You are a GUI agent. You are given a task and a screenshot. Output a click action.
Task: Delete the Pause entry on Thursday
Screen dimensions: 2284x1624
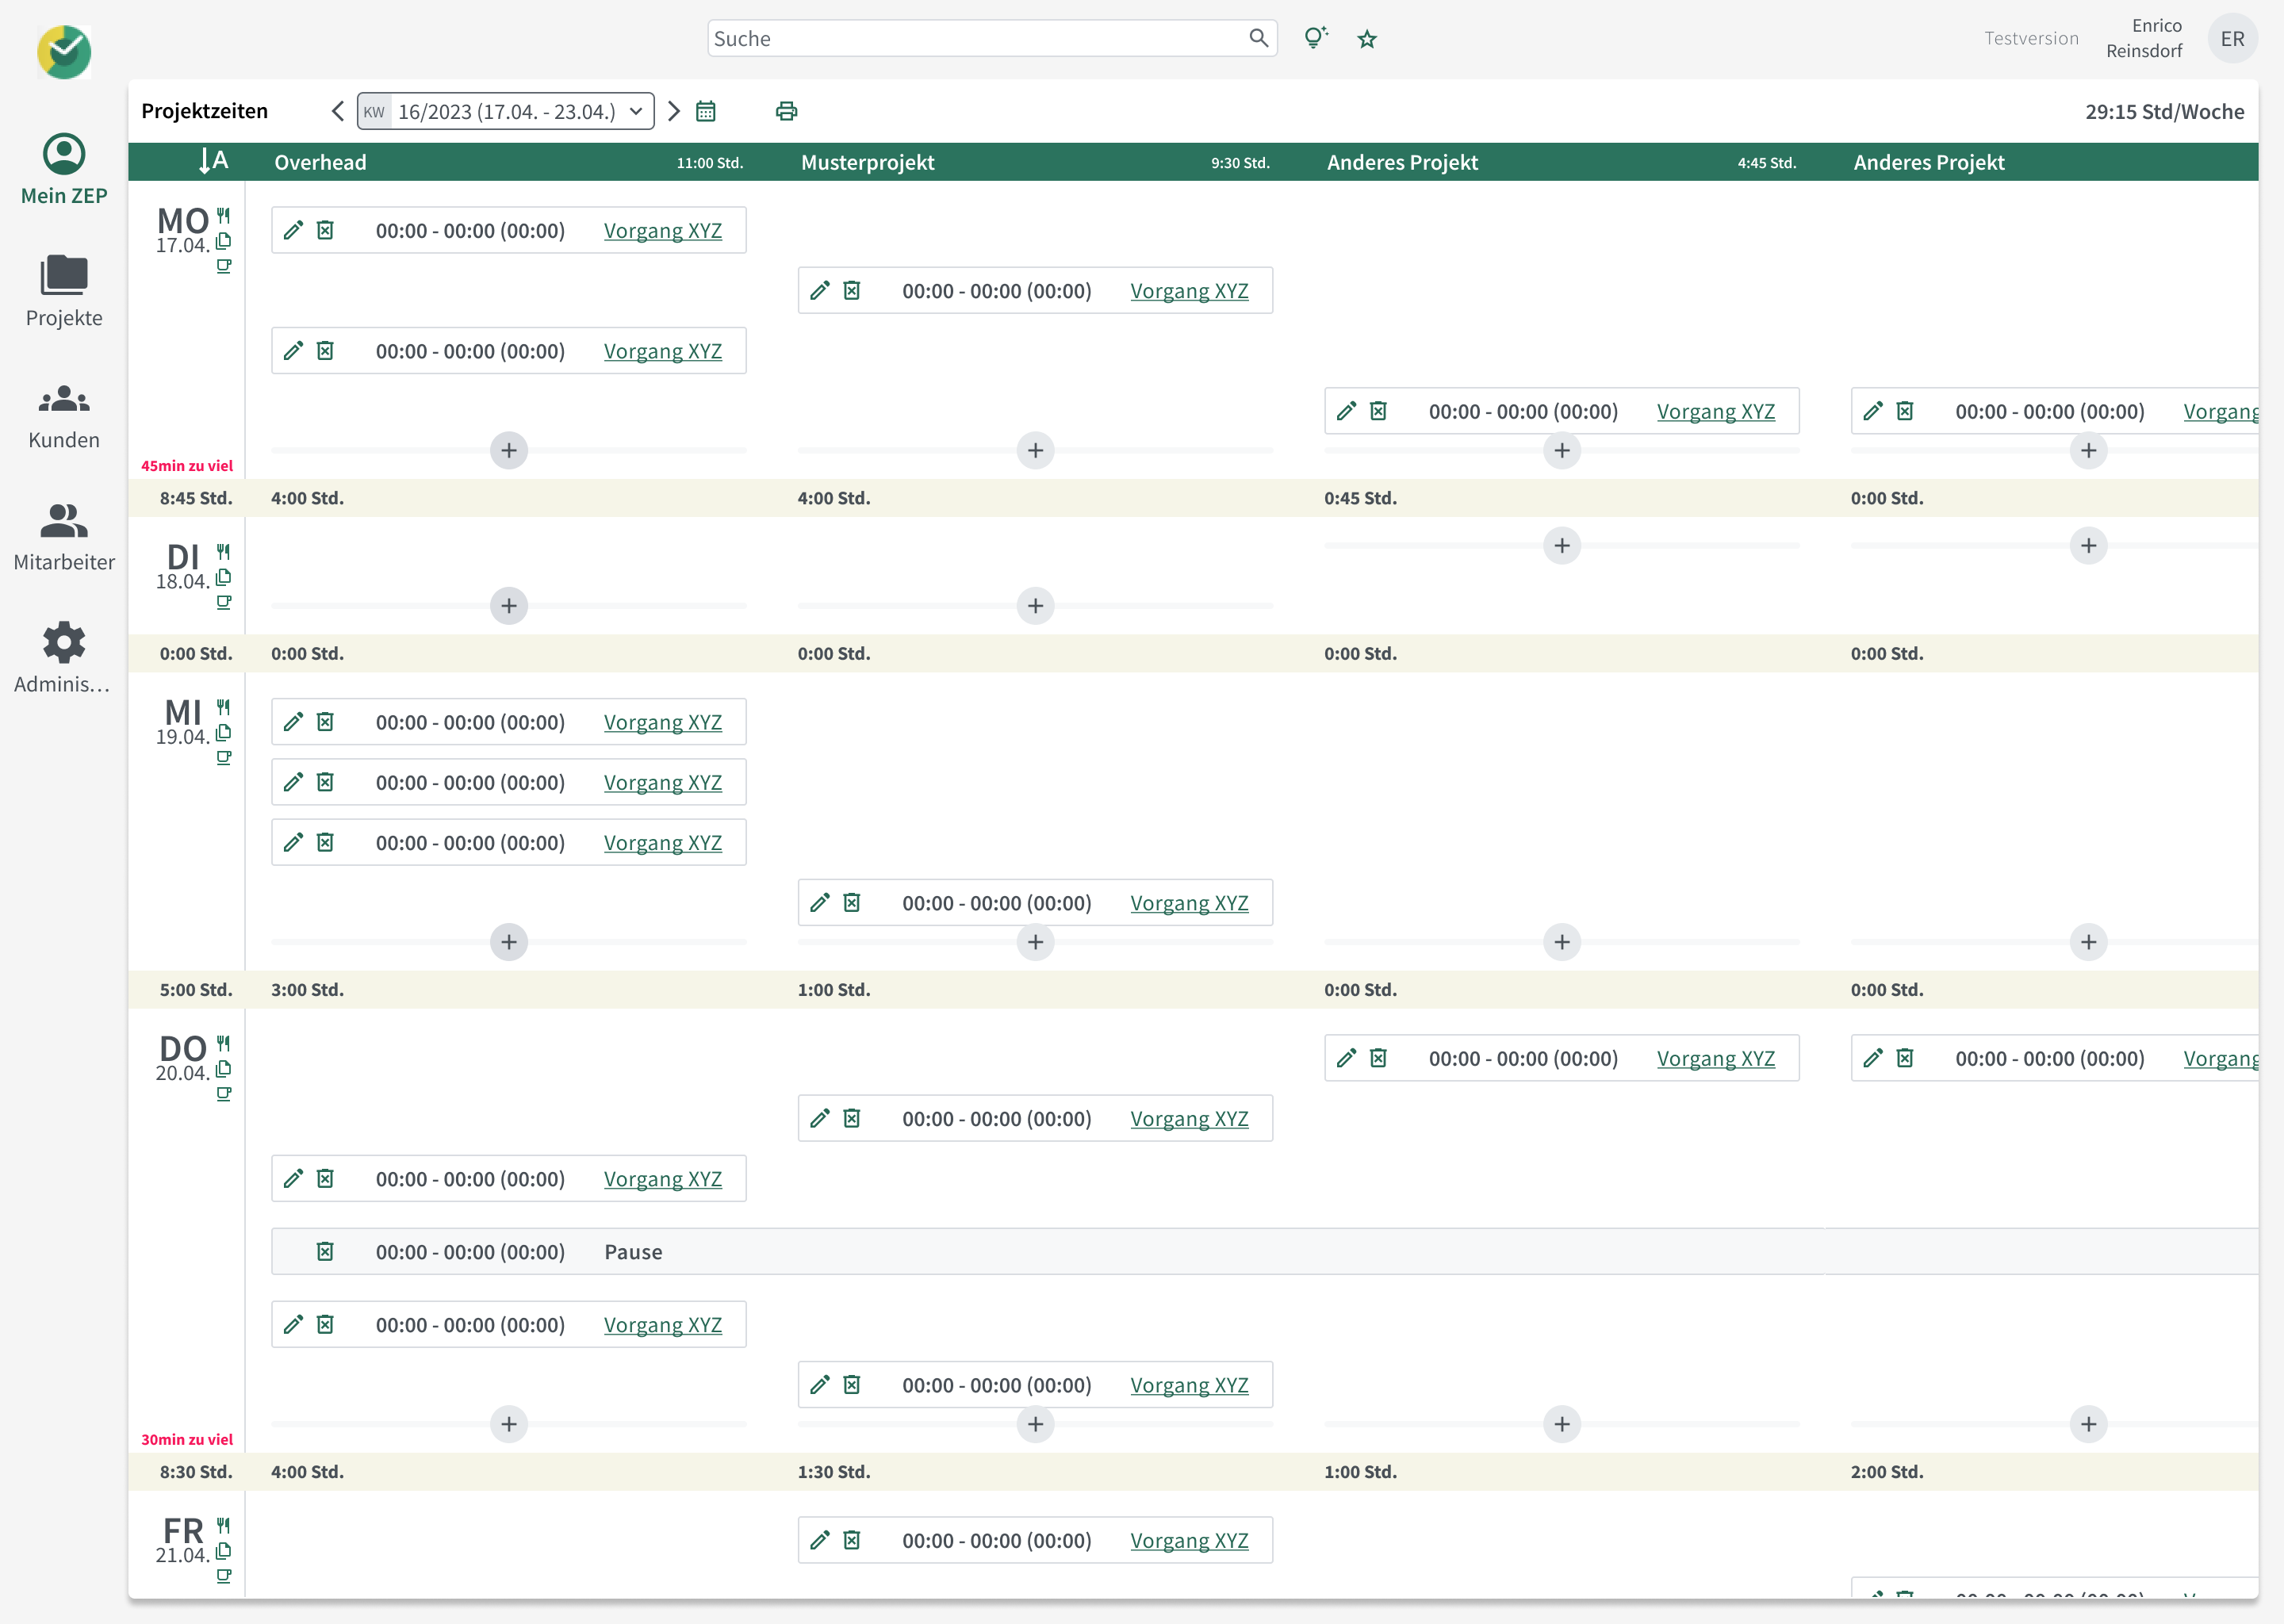pos(325,1252)
